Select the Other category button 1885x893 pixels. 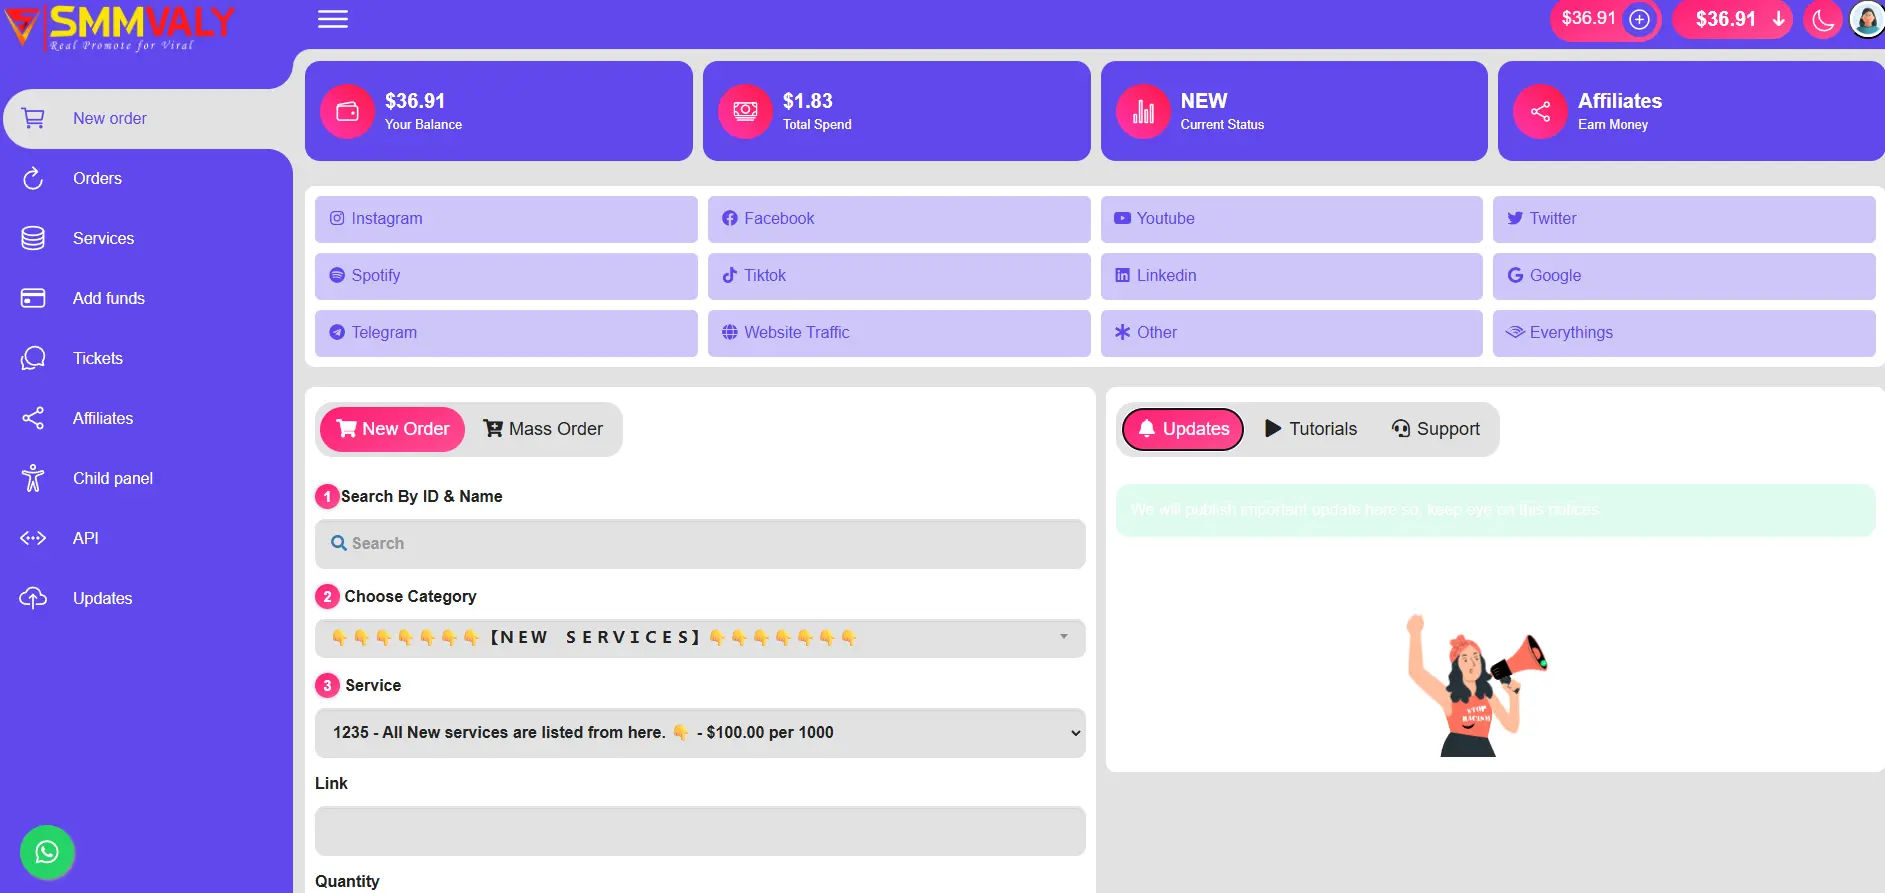[1291, 333]
